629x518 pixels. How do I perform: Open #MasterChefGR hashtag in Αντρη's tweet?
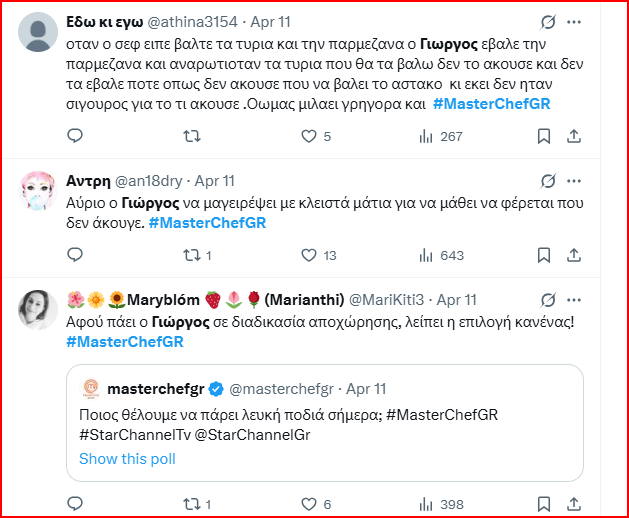click(207, 222)
